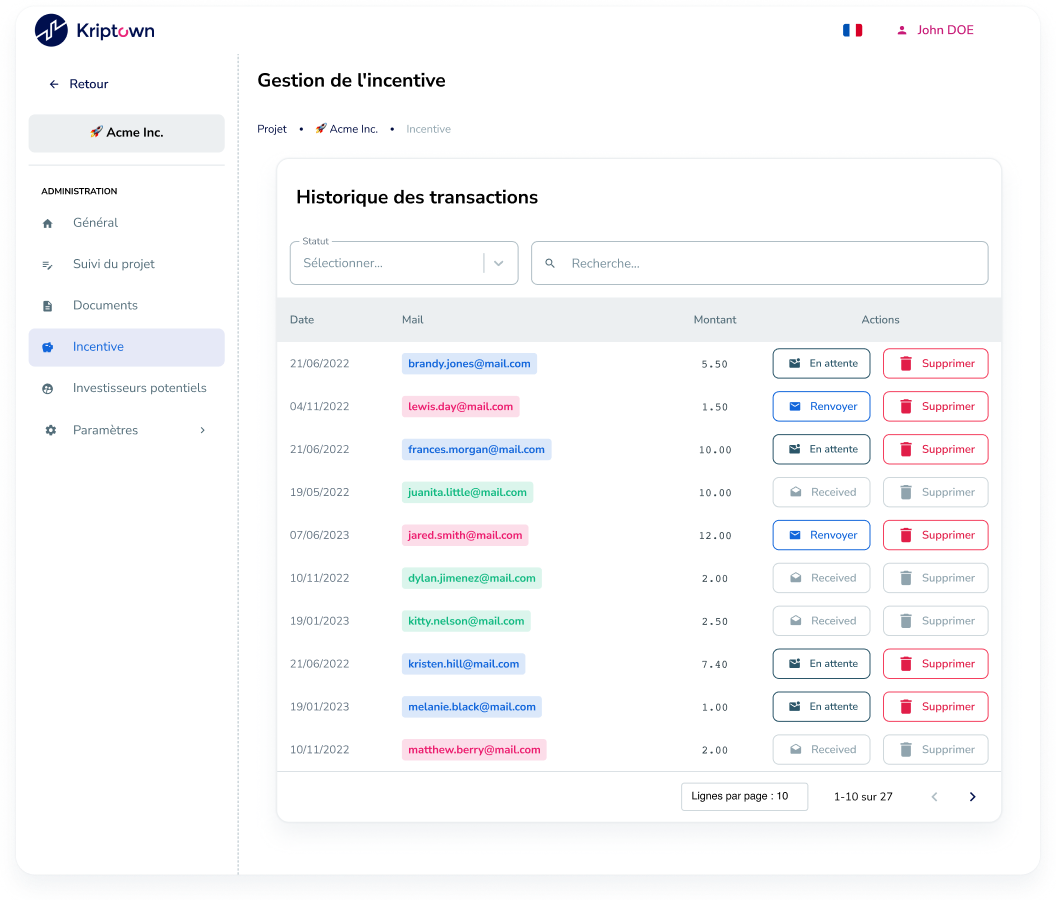The width and height of the screenshot is (1056, 900).
Task: Open Investisseurs potentiels in the sidebar
Action: pyautogui.click(x=139, y=388)
